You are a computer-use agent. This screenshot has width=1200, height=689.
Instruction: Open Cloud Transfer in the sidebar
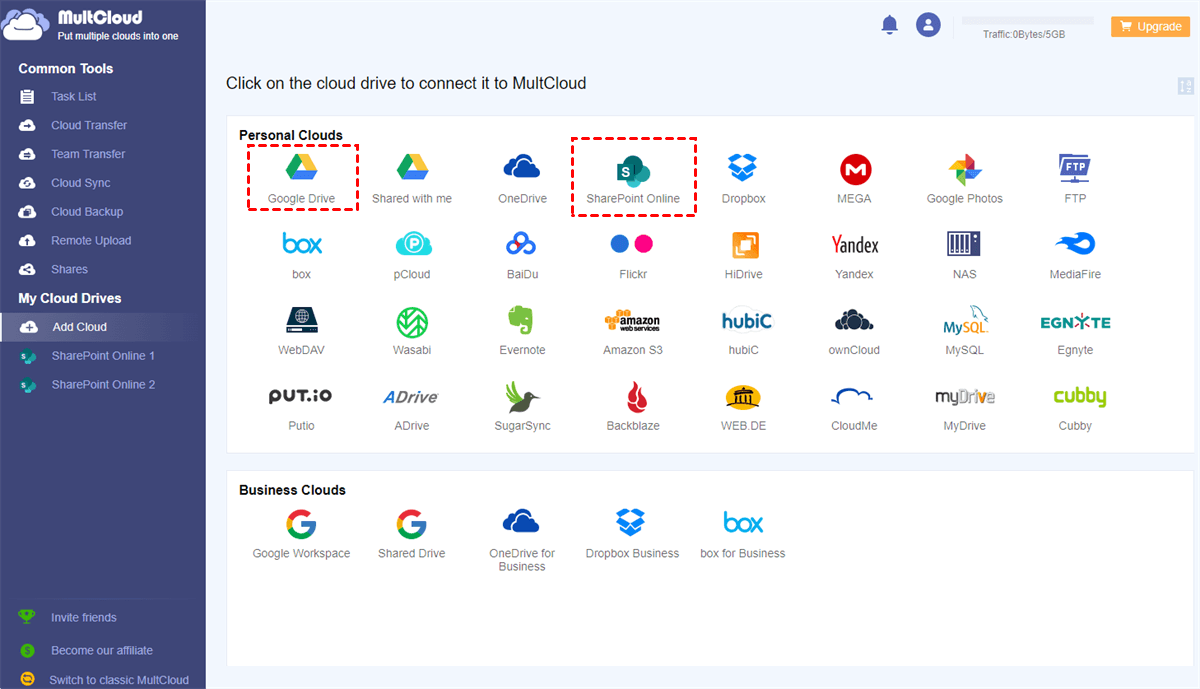point(89,125)
